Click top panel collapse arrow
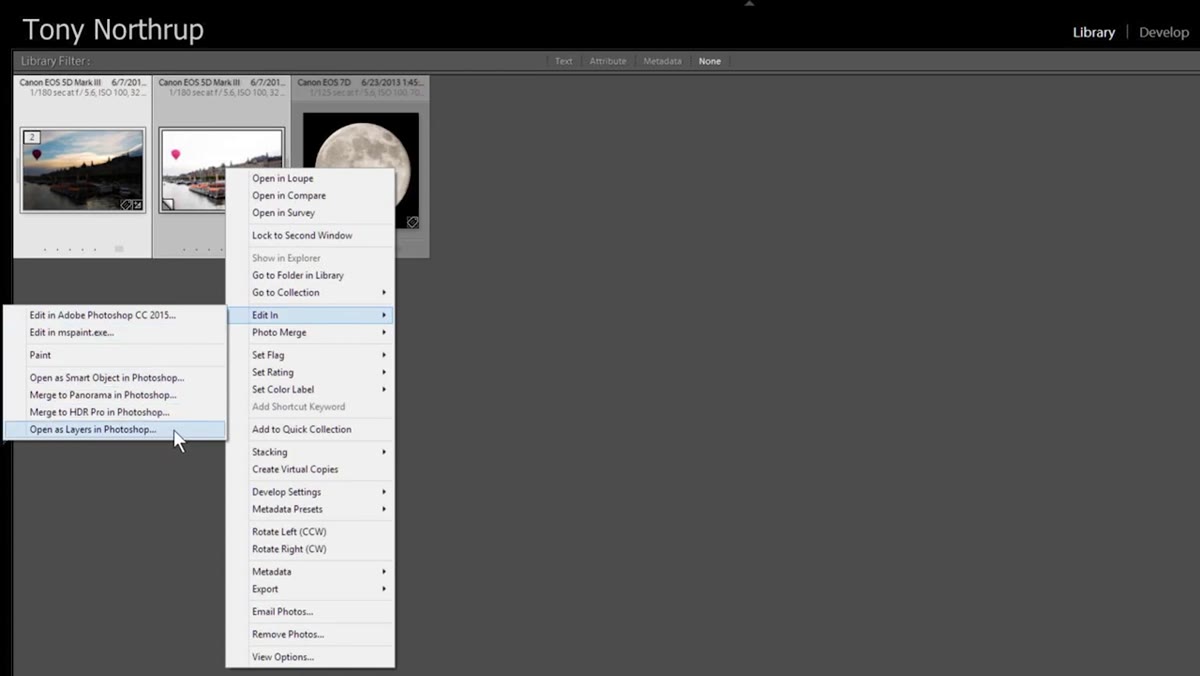The image size is (1200, 676). pyautogui.click(x=749, y=4)
